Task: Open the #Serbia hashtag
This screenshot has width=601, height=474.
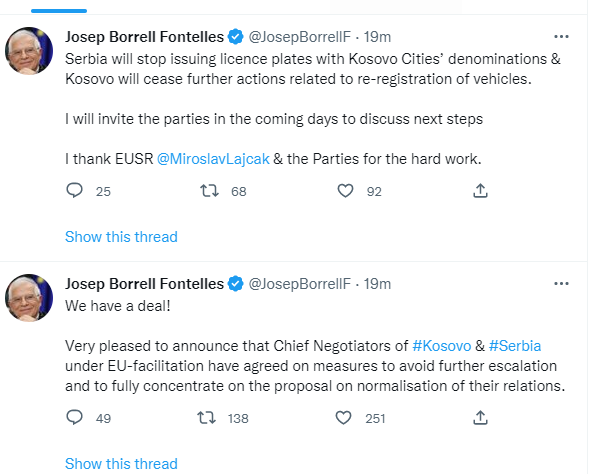Action: click(515, 346)
